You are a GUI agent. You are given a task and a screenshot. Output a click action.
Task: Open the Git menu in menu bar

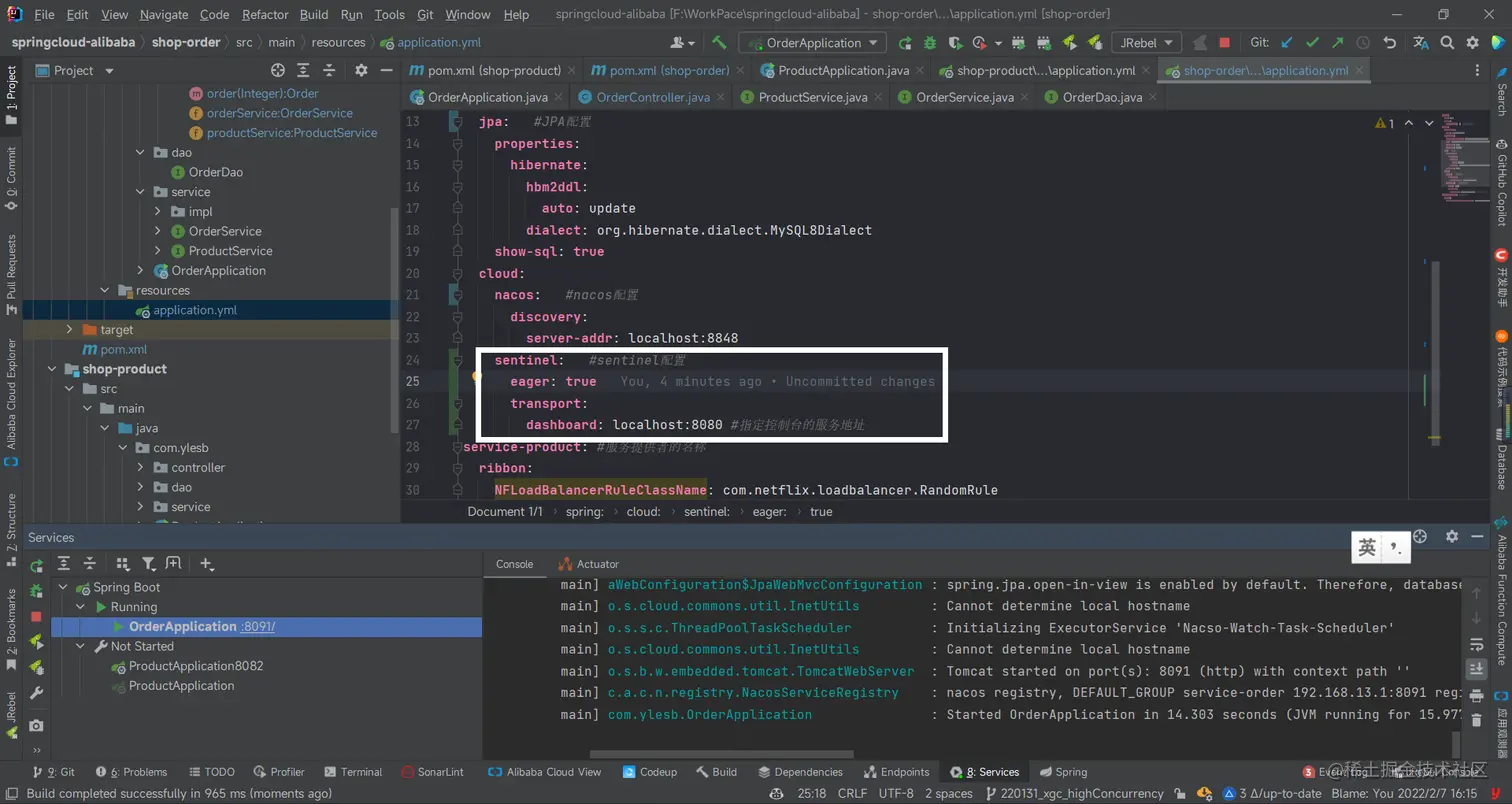click(424, 15)
